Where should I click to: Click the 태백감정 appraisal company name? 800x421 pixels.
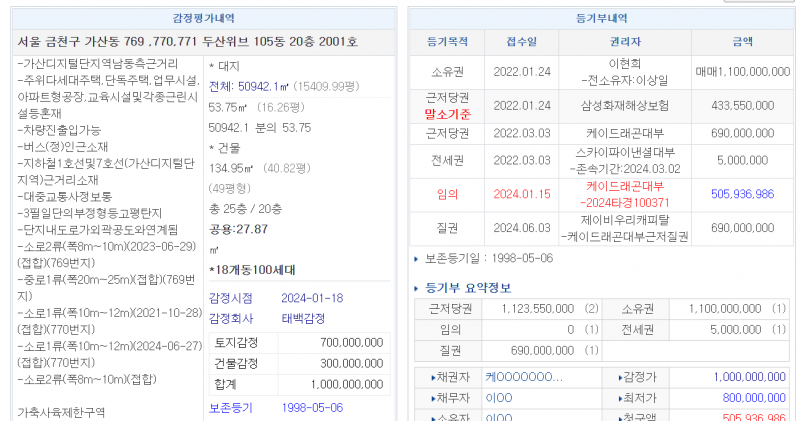[x=303, y=318]
